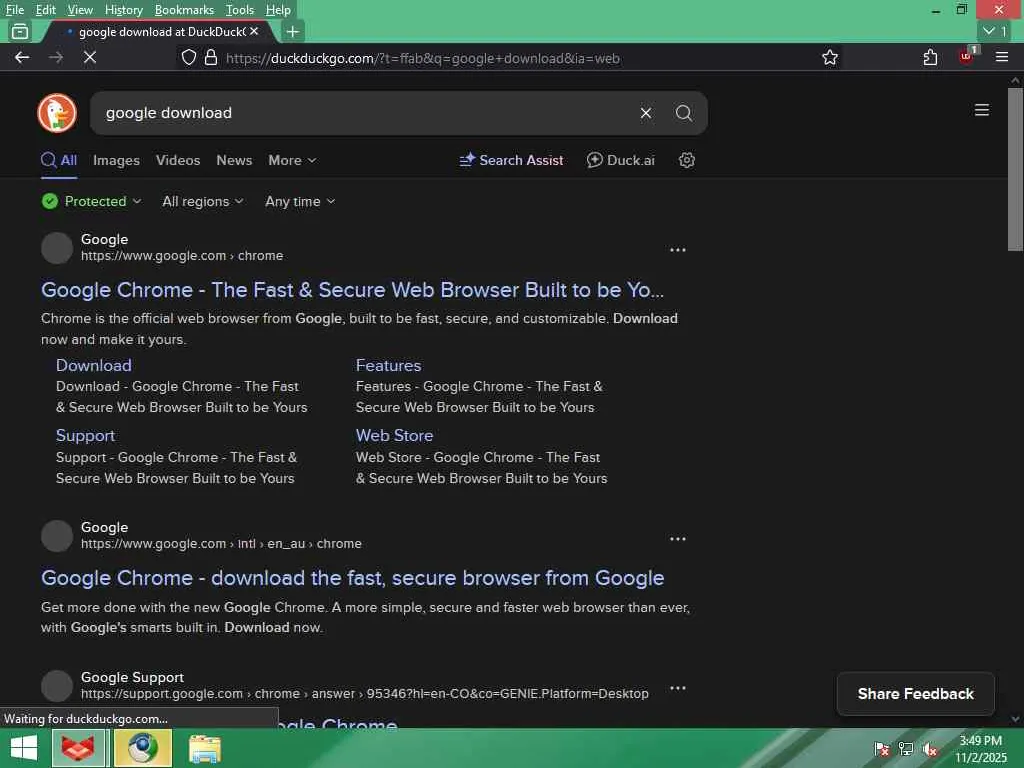Submit search with the magnifying glass icon
The width and height of the screenshot is (1024, 768).
coord(684,113)
